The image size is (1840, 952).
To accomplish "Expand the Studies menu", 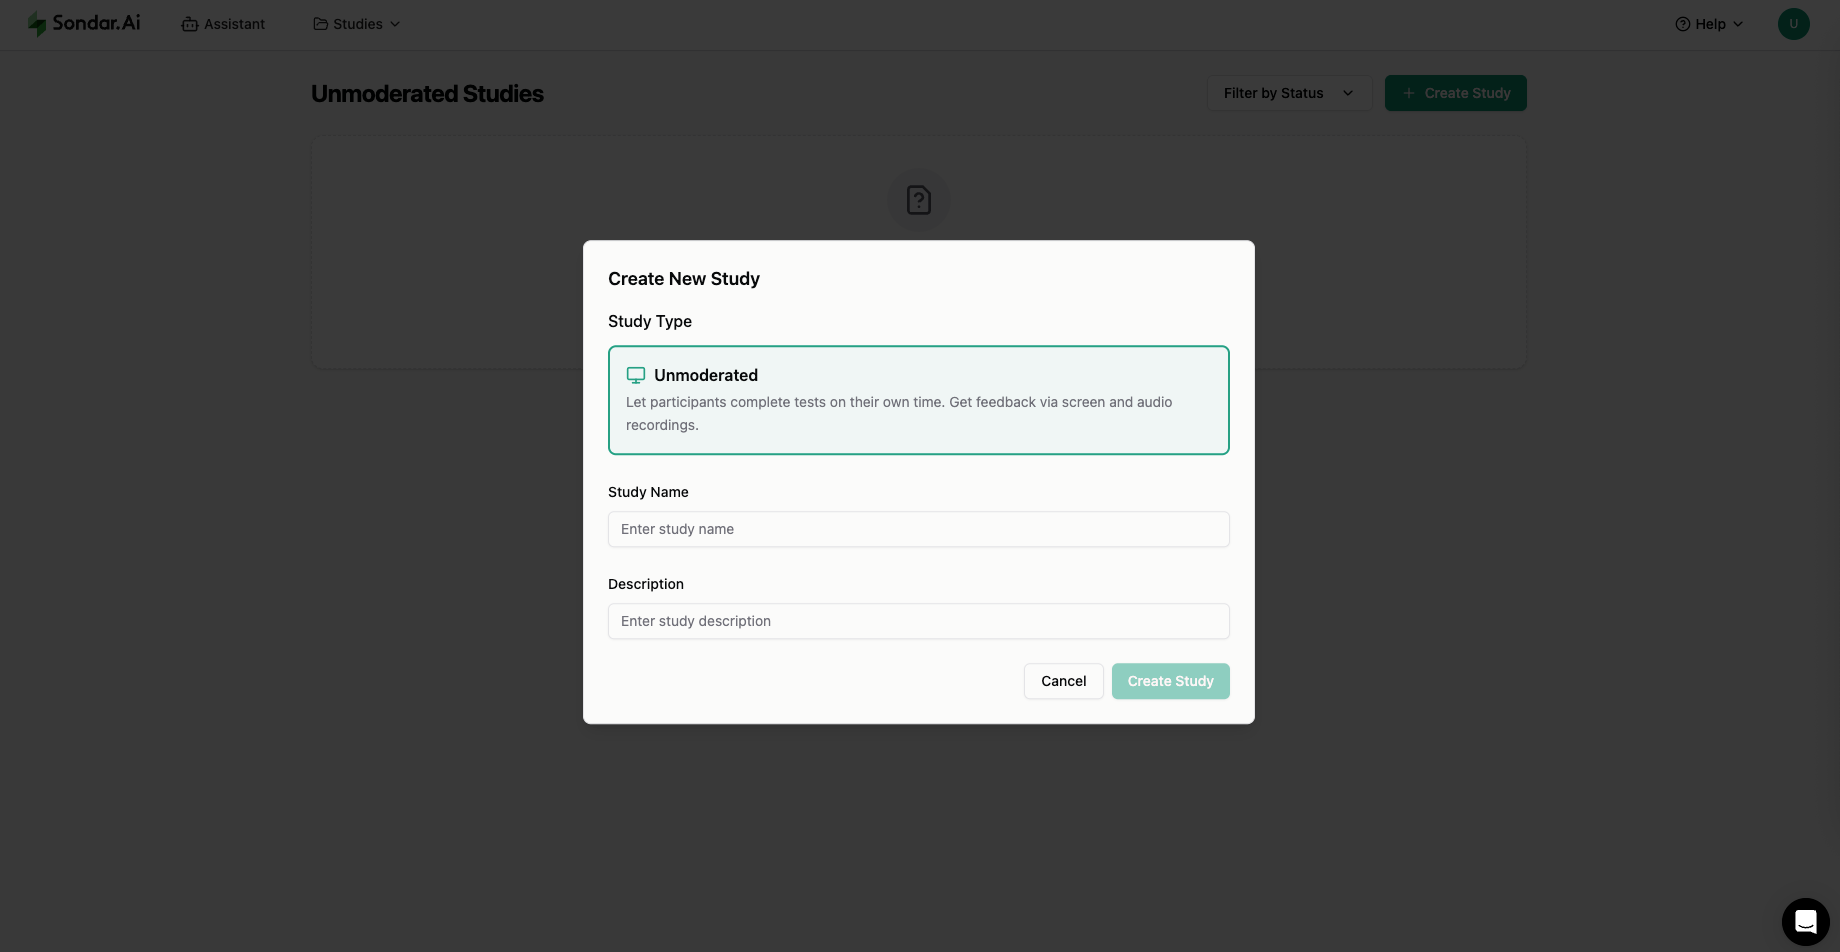I will (356, 24).
